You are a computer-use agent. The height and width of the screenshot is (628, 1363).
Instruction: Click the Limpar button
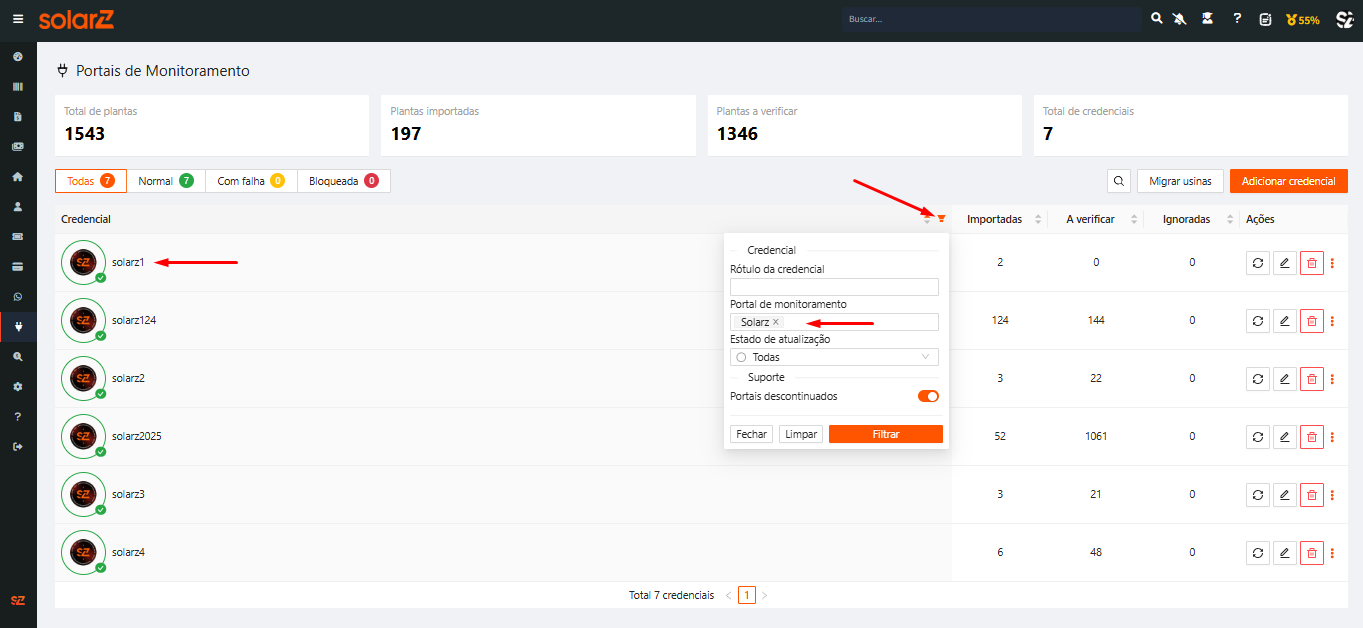coord(801,434)
